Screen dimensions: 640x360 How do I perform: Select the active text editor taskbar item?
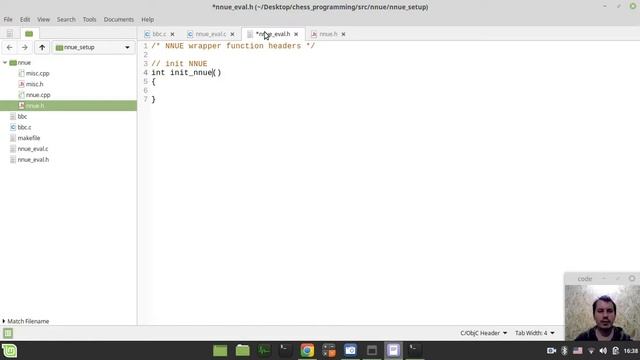coord(393,351)
